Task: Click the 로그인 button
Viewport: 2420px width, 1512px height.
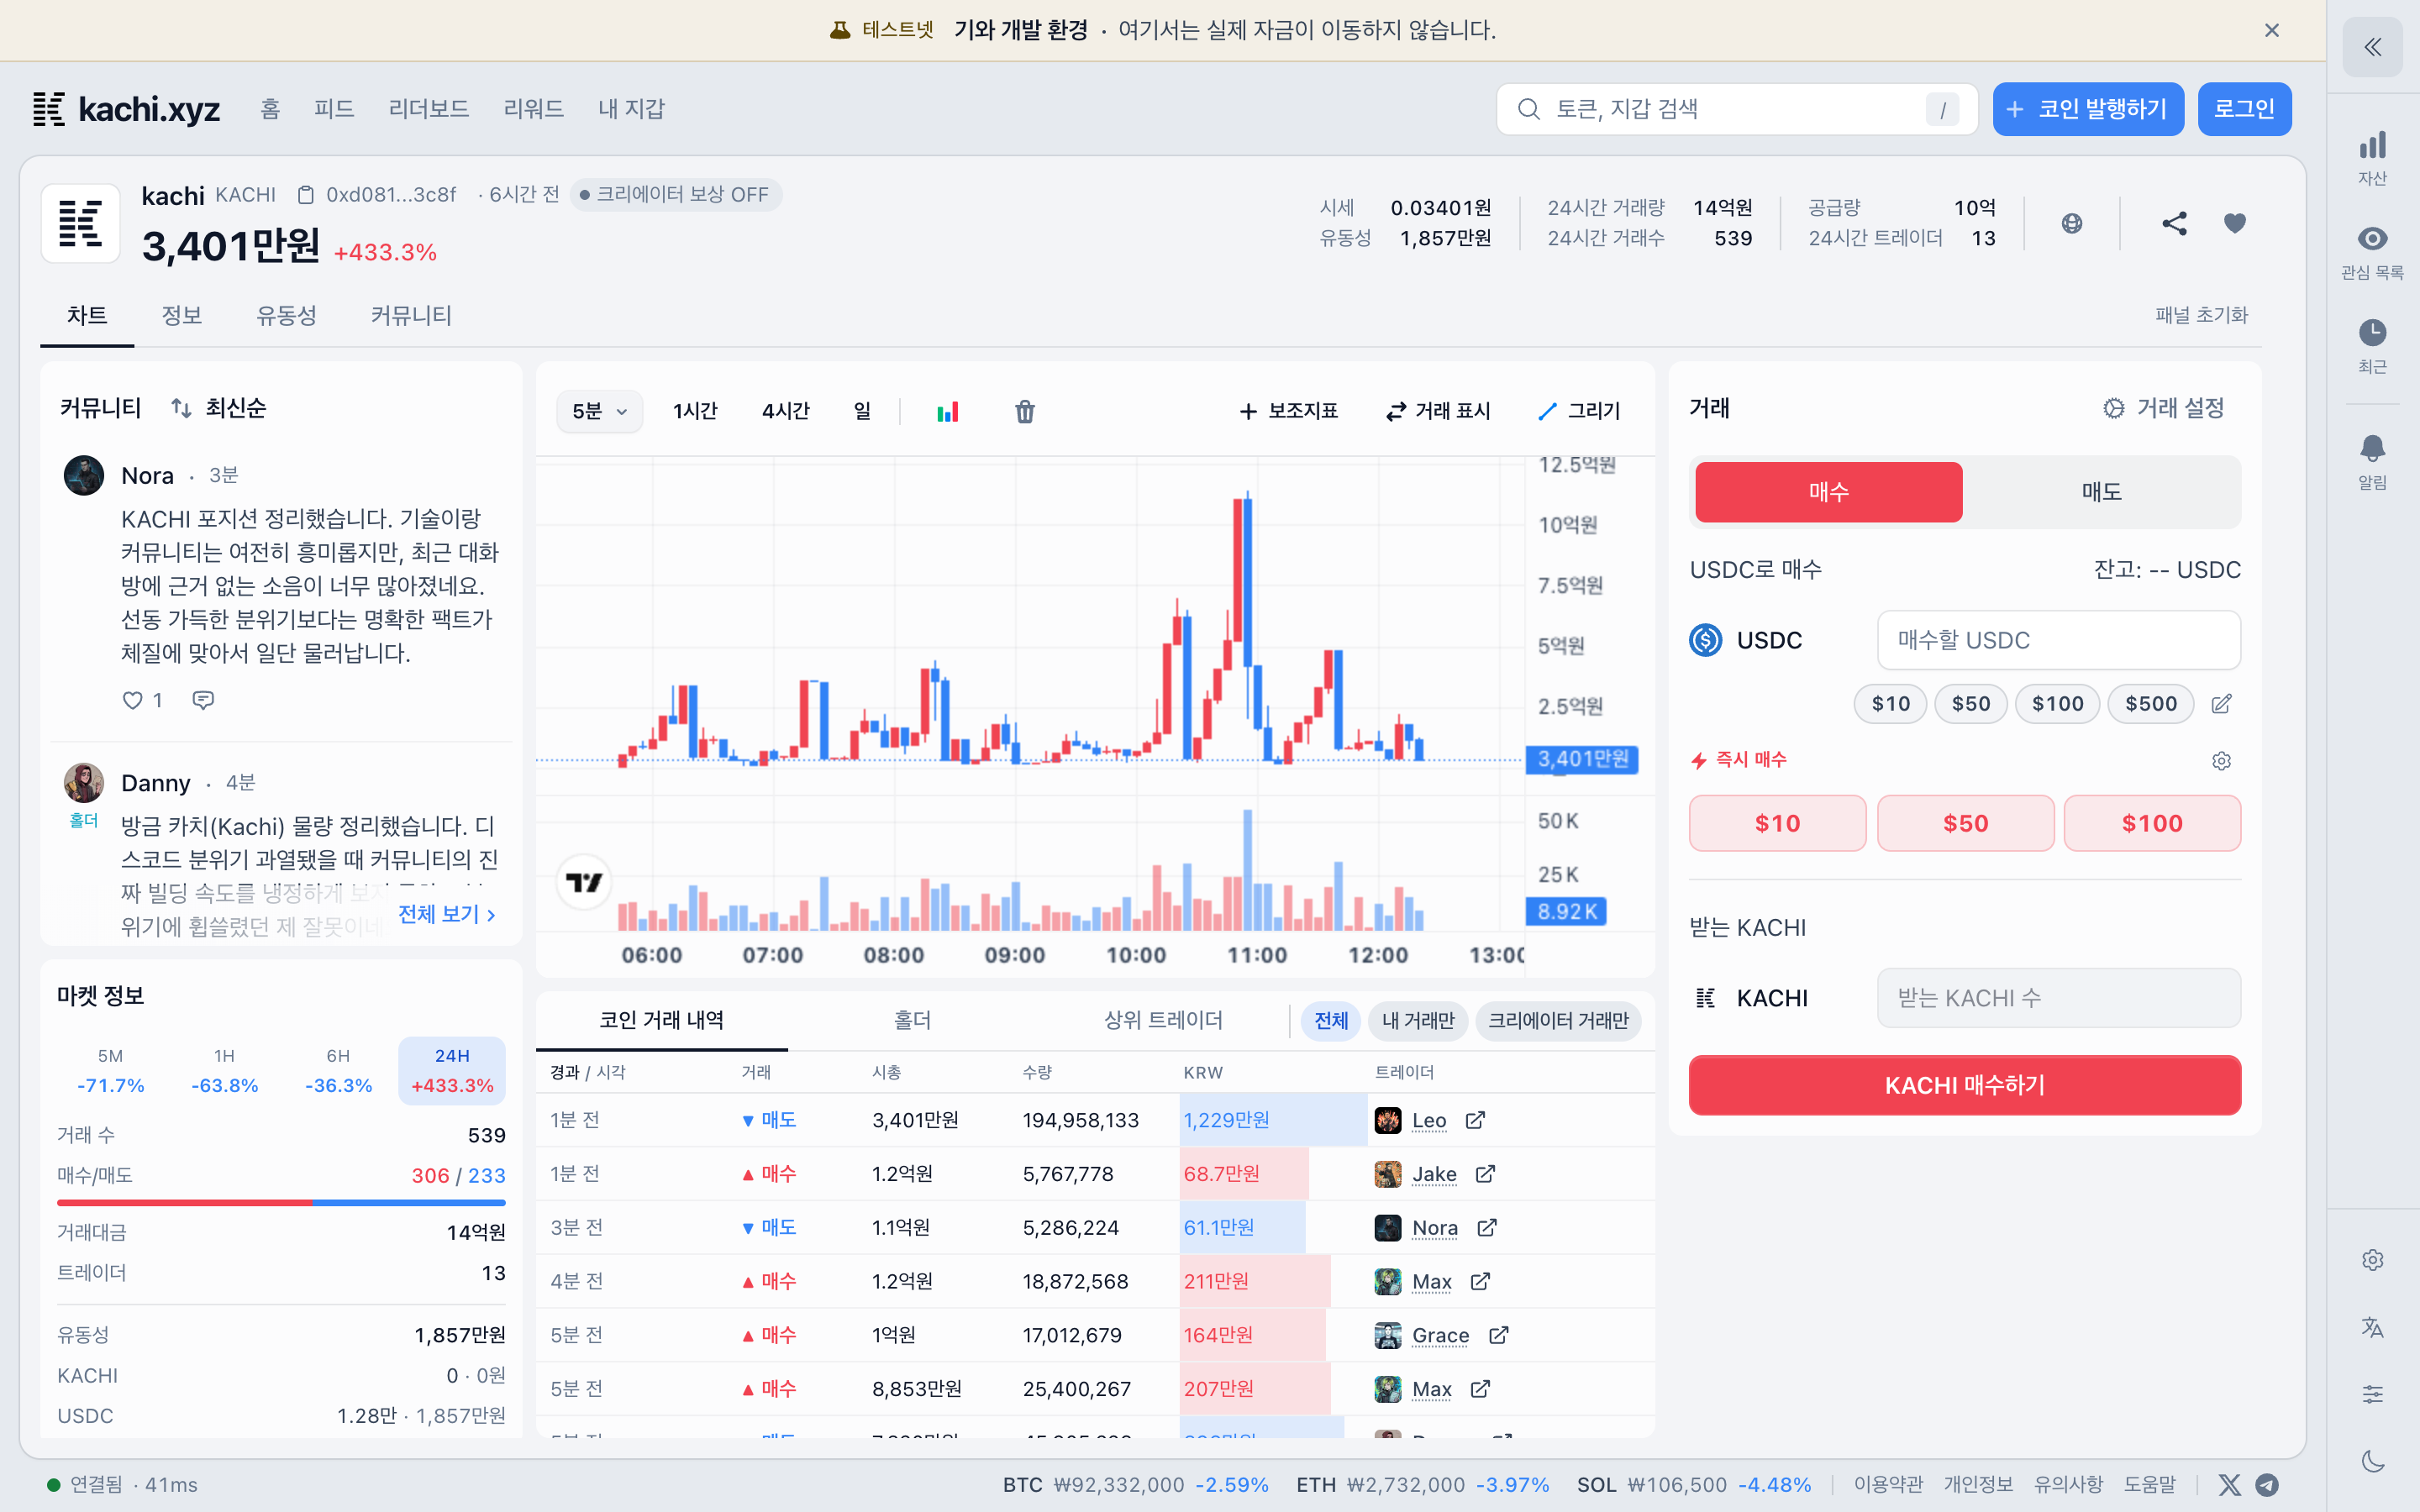Action: coord(2244,109)
